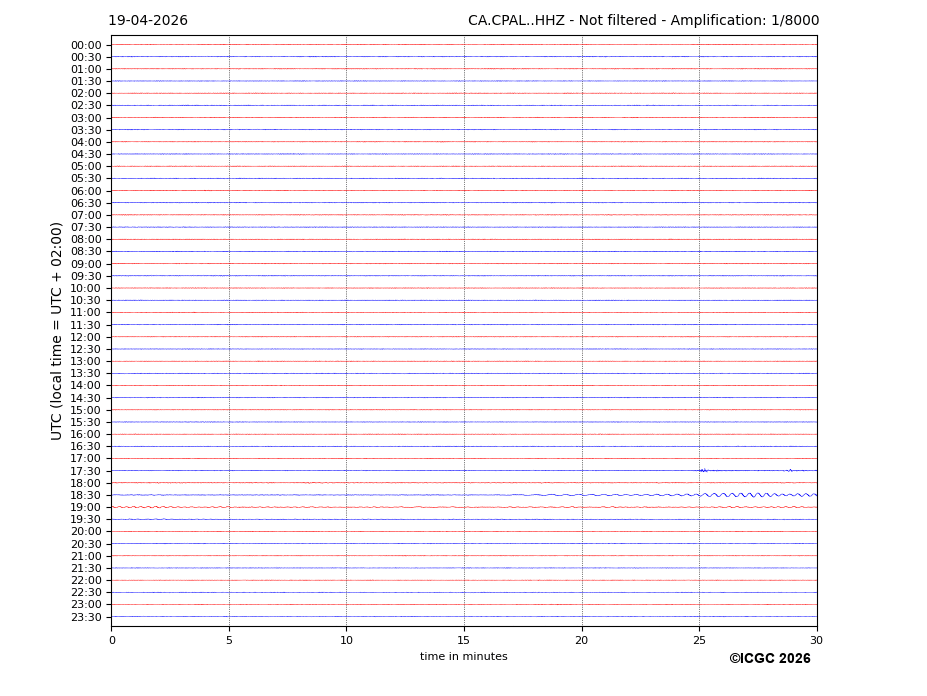This screenshot has width=927, height=696.
Task: Click the x-axis tick label 20
Action: pyautogui.click(x=582, y=640)
